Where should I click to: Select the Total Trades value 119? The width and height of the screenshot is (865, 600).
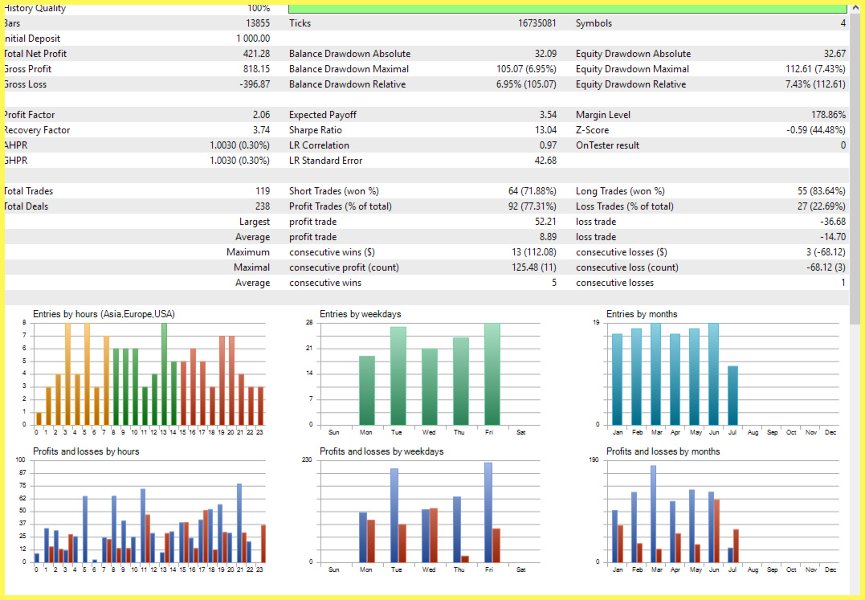point(263,191)
